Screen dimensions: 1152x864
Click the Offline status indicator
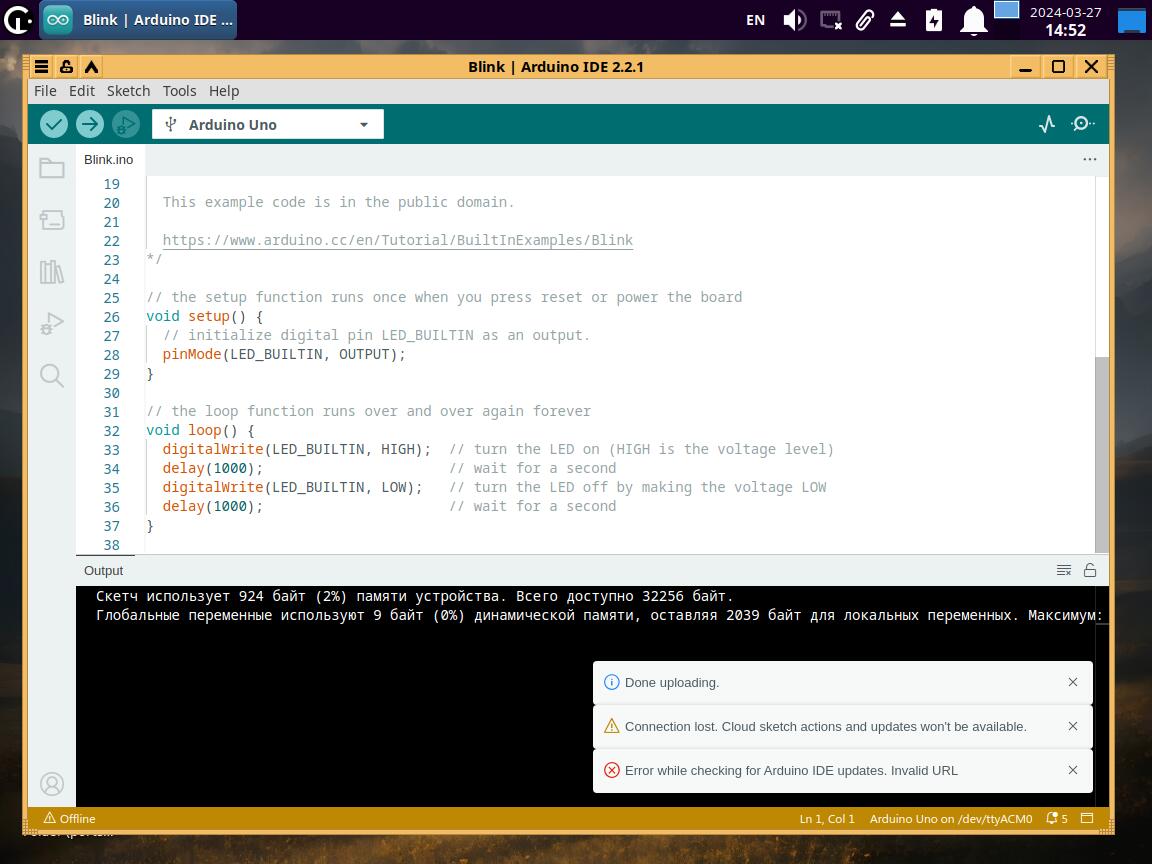tap(69, 818)
